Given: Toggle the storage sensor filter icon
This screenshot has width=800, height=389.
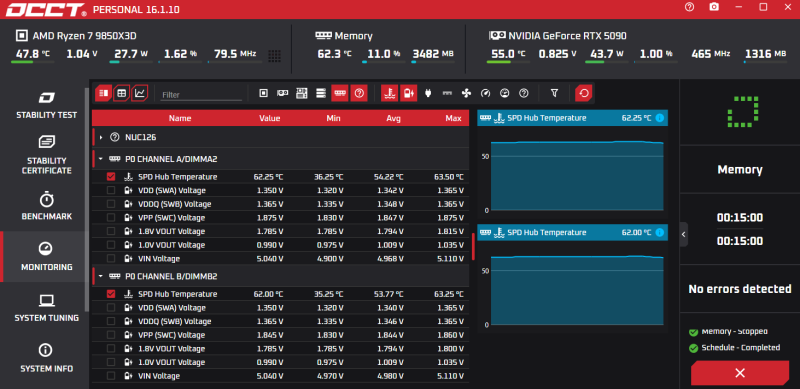Looking at the screenshot, I should [321, 93].
